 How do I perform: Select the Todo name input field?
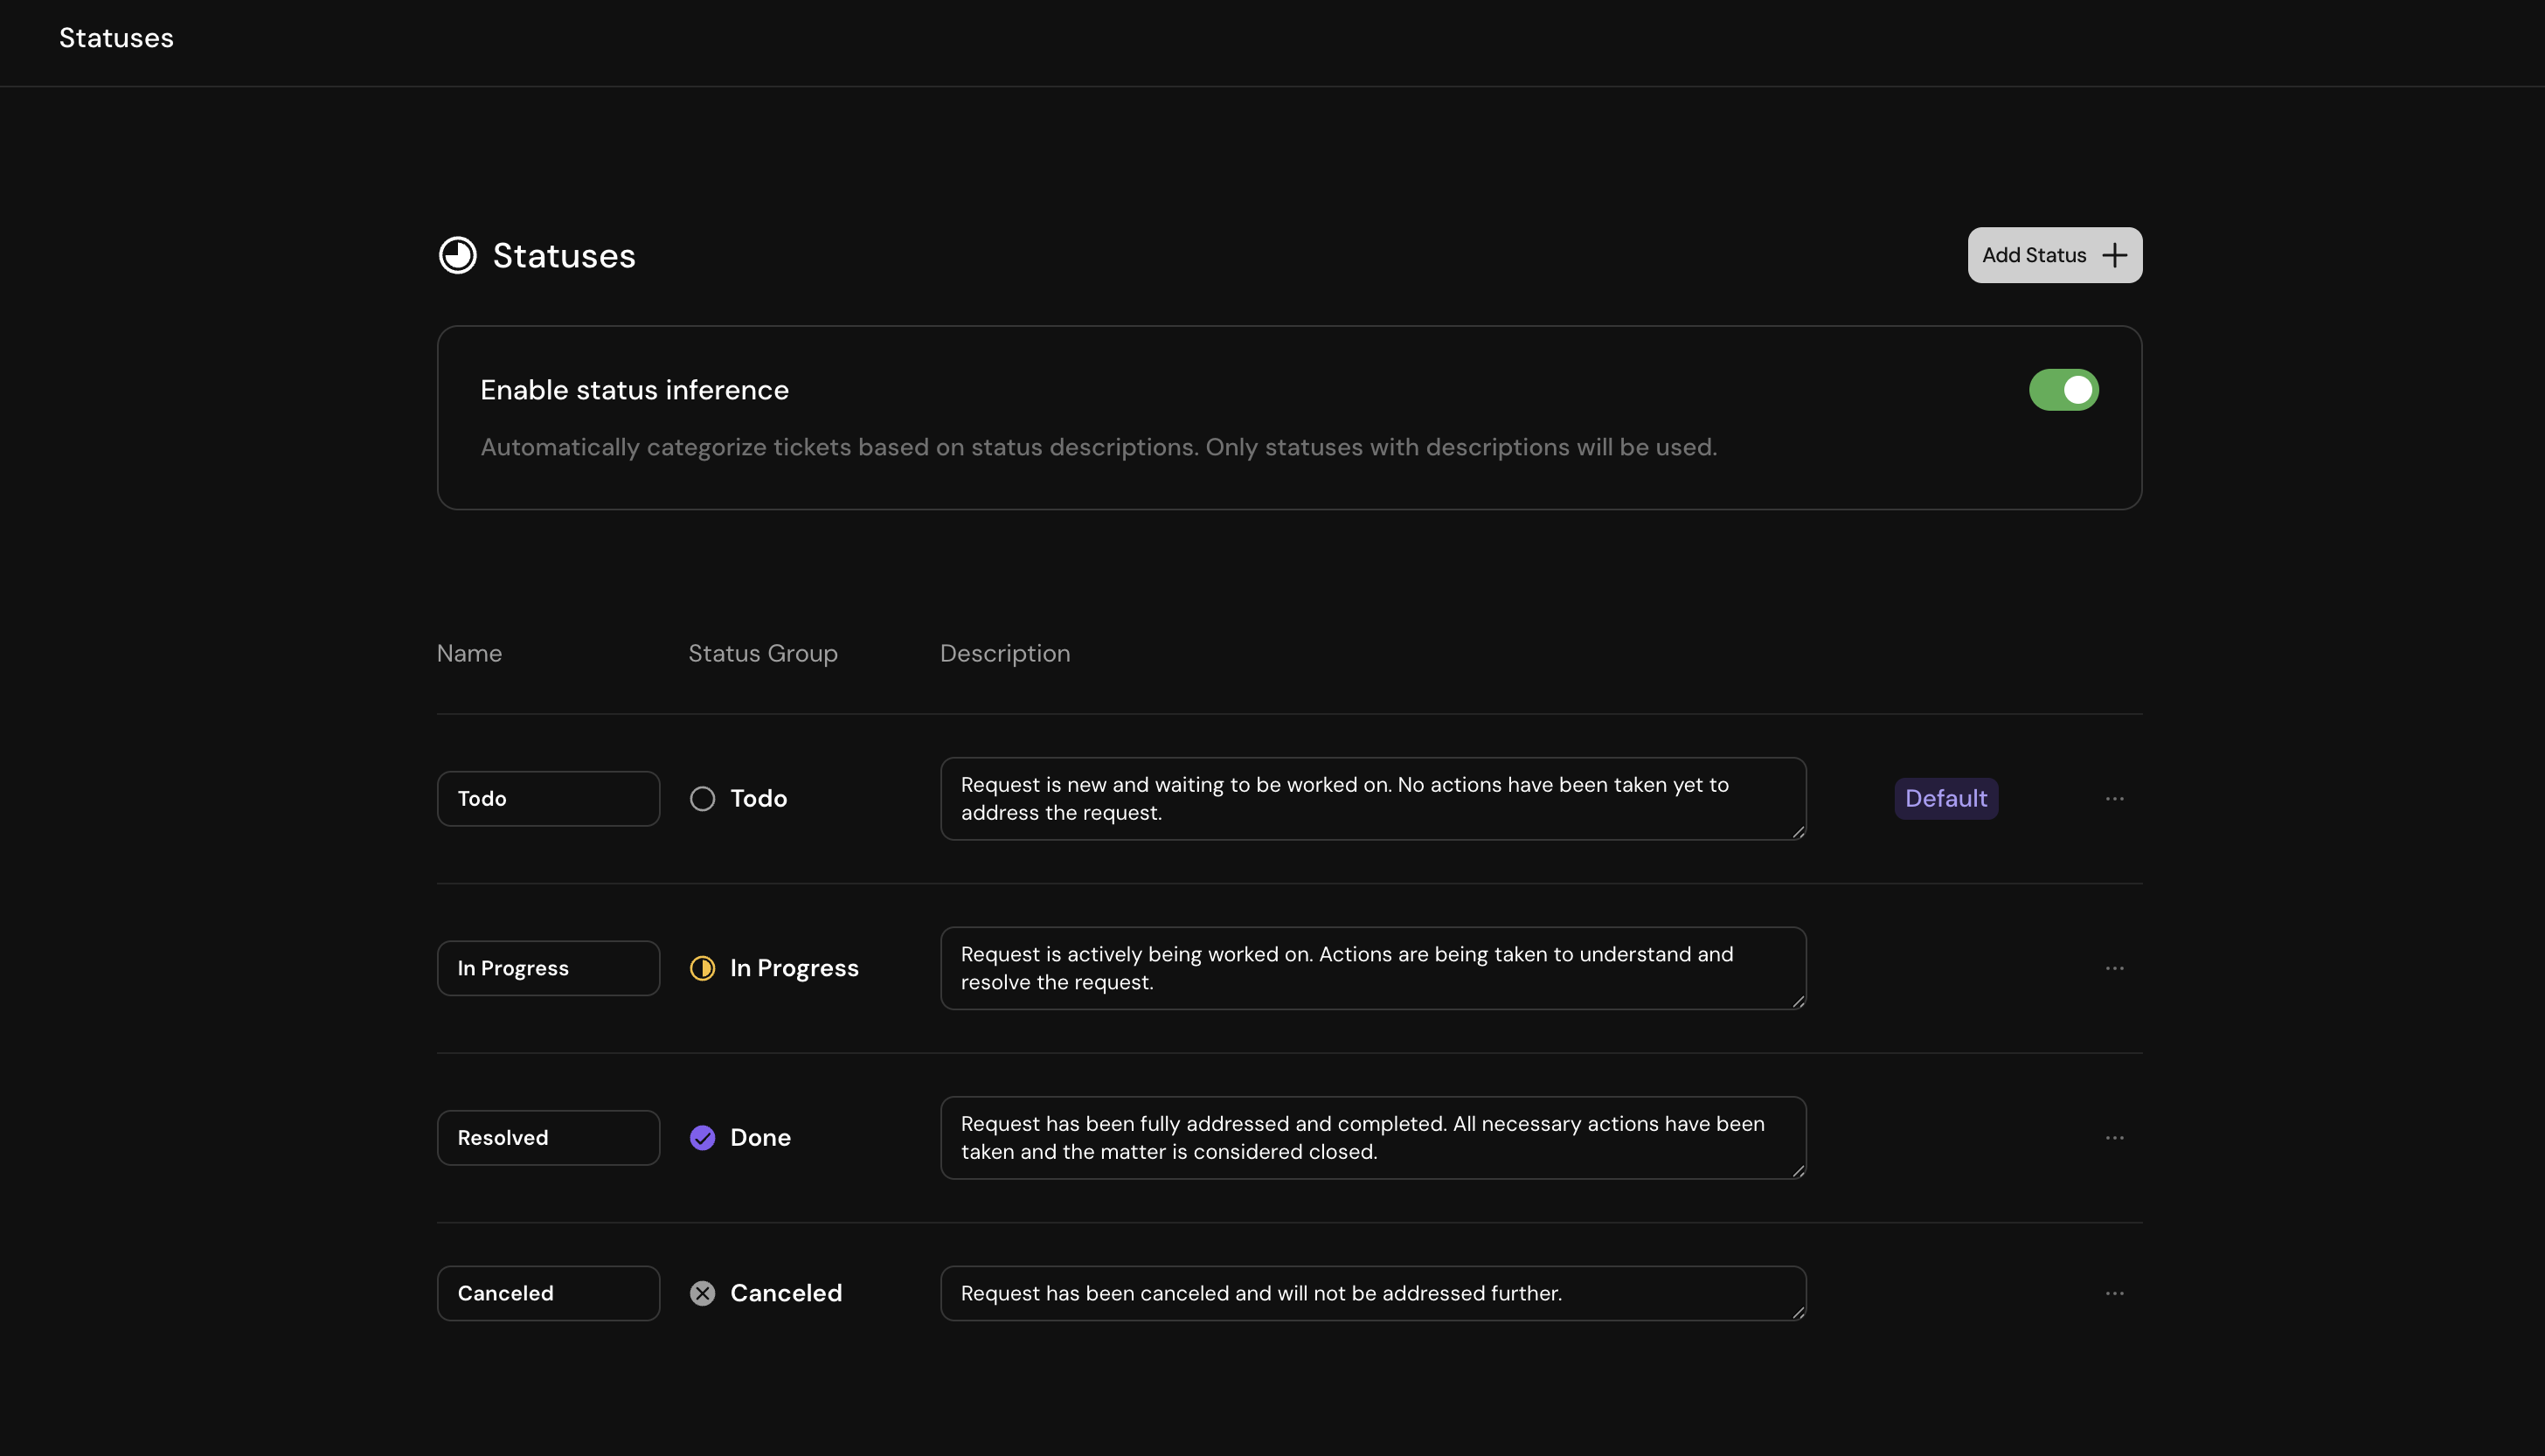click(x=548, y=798)
